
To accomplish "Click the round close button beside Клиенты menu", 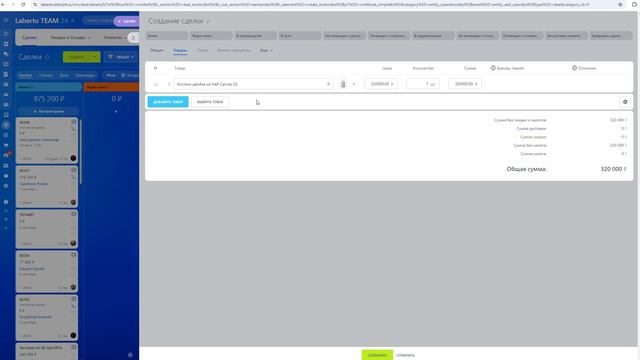I will 133,38.
